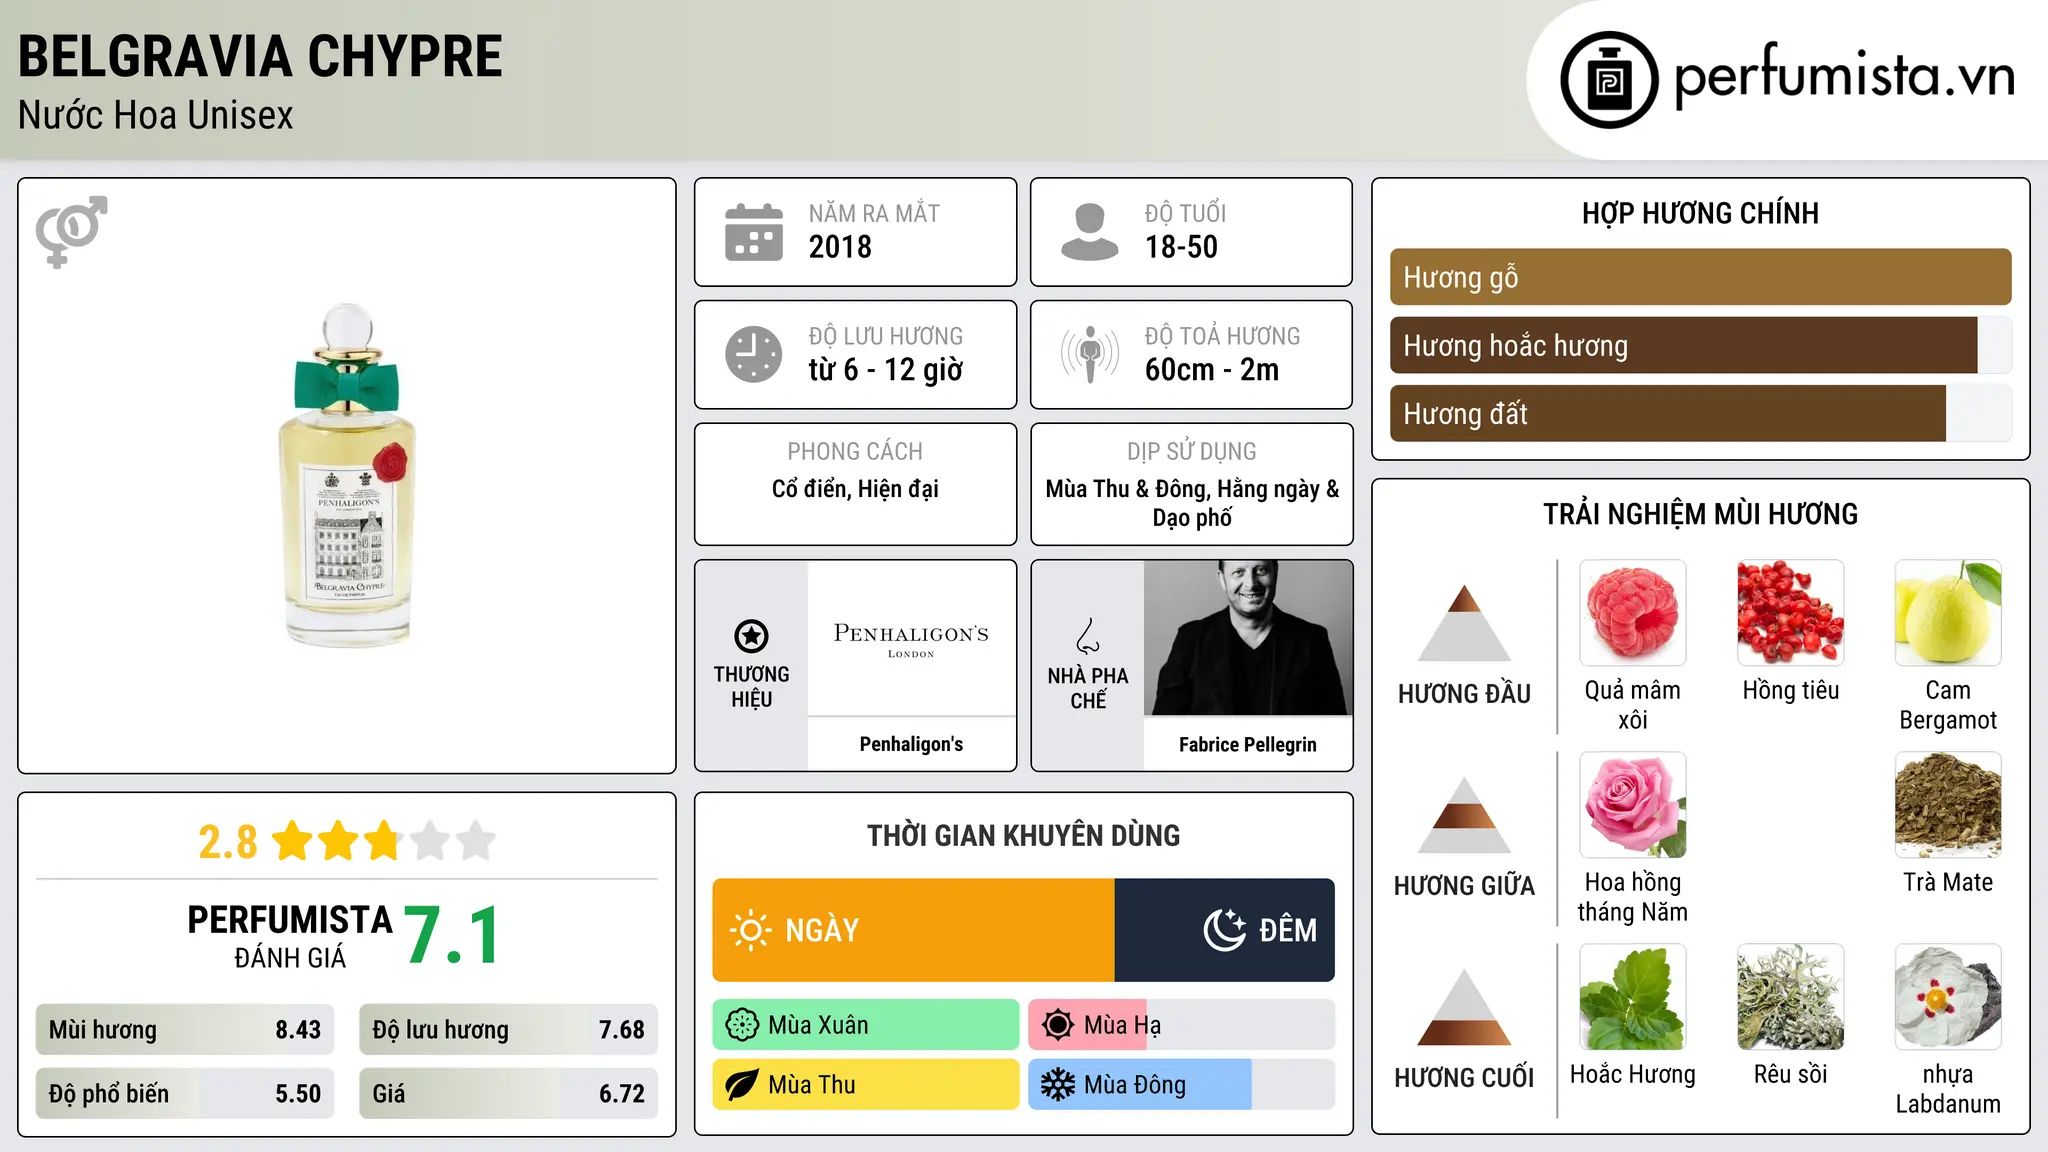Click the longevity value từ 6 - 12 giờ

coord(886,370)
